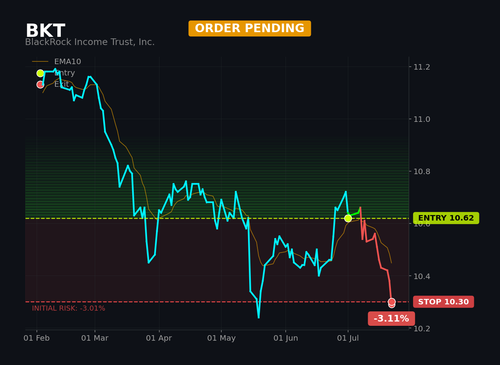The height and width of the screenshot is (365, 500).
Task: Click the entry point marker on chart
Action: (348, 218)
